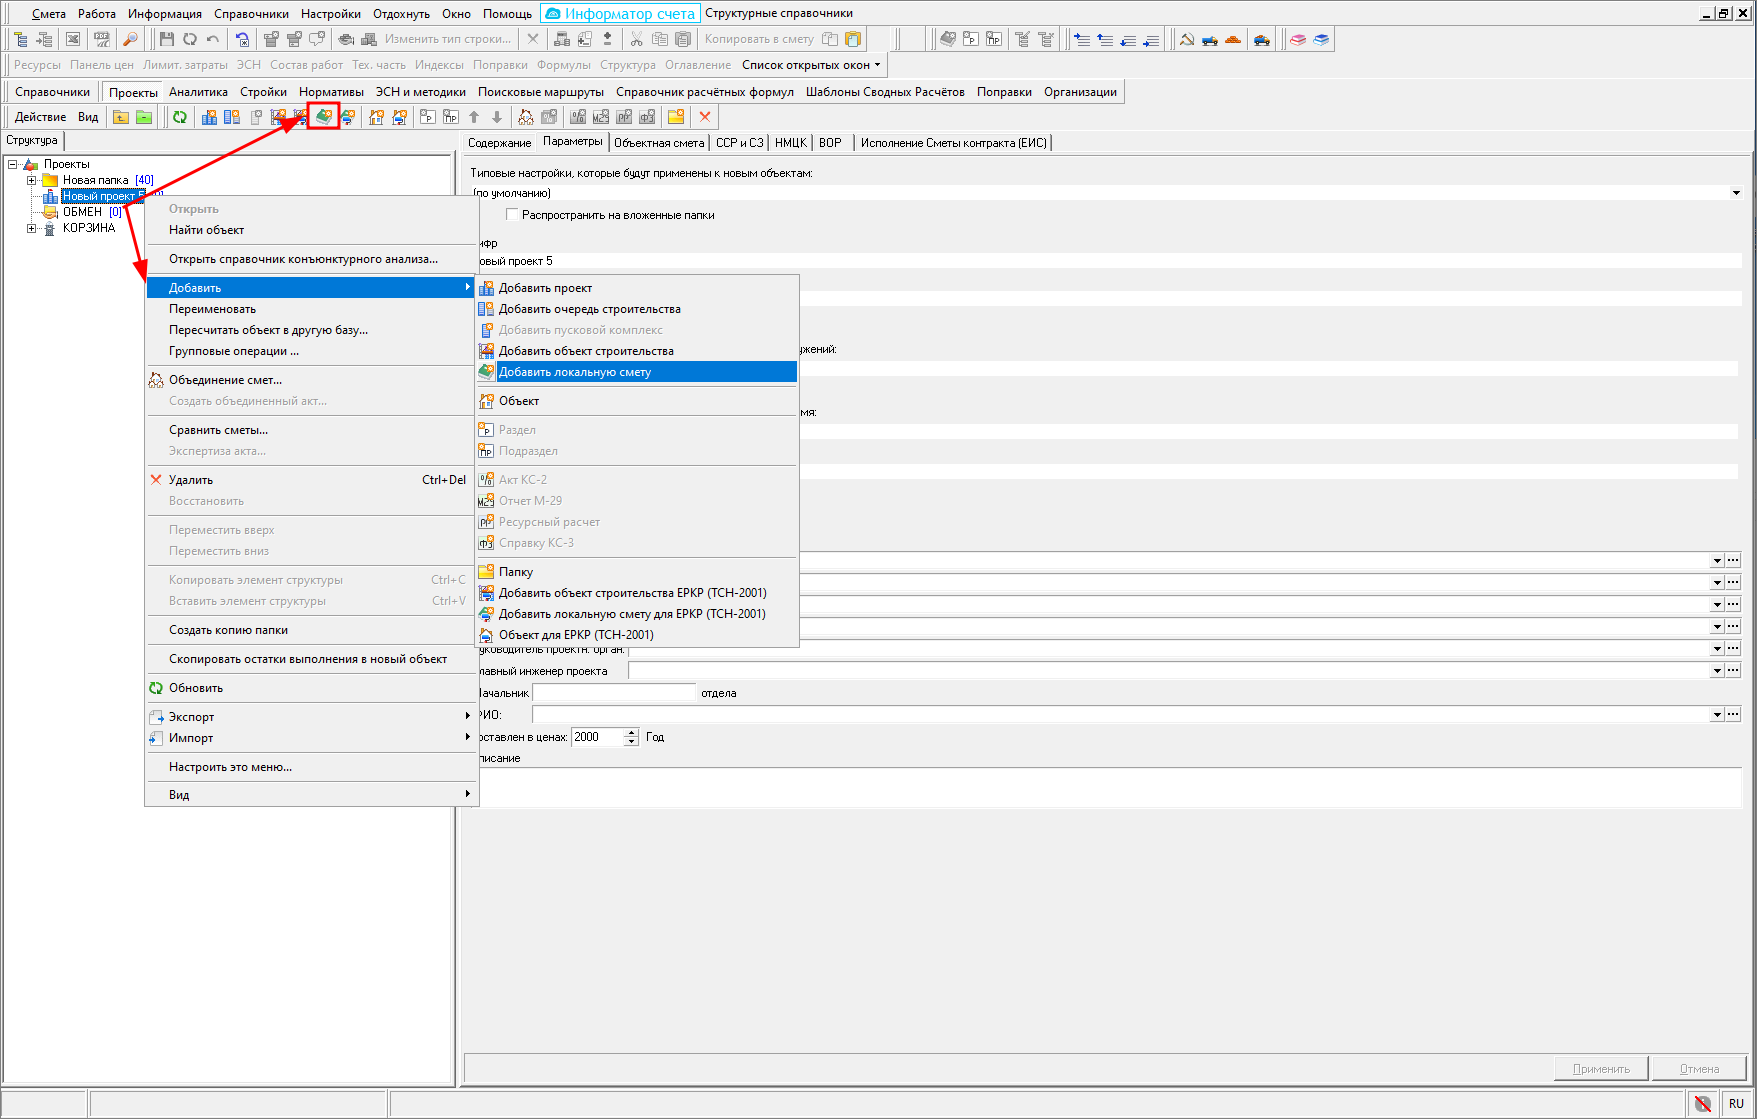Enable 'Распространить на вложенные папки' checkbox
This screenshot has height=1119, width=1757.
point(513,215)
